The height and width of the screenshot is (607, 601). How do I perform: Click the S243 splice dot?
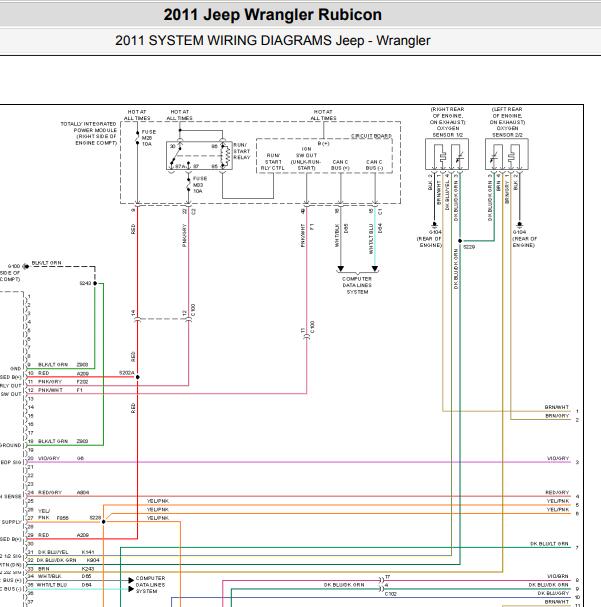[95, 283]
